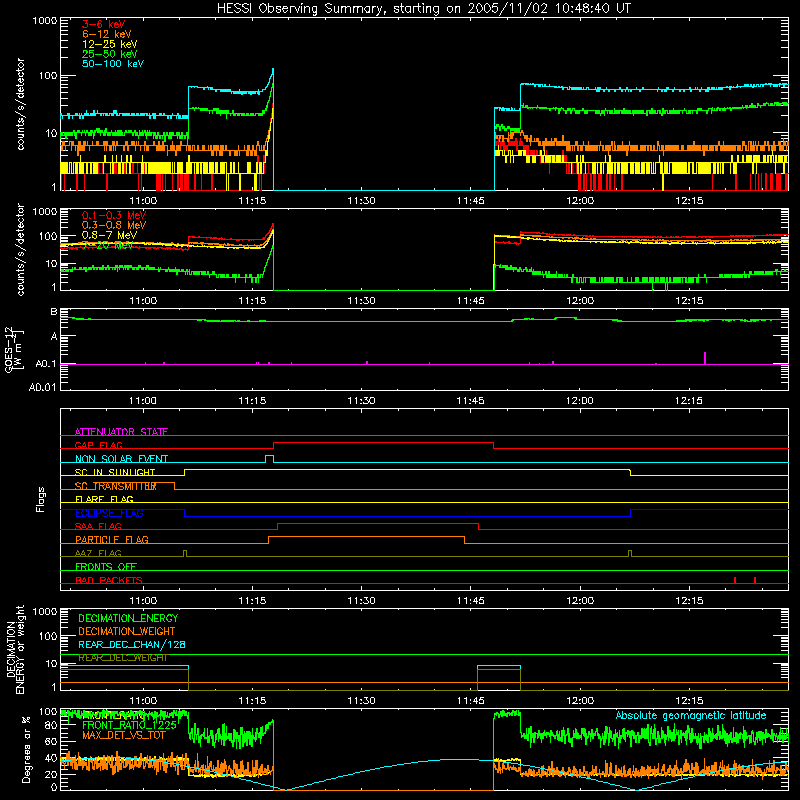Select the BAD_PACKETS flag label

click(x=109, y=580)
